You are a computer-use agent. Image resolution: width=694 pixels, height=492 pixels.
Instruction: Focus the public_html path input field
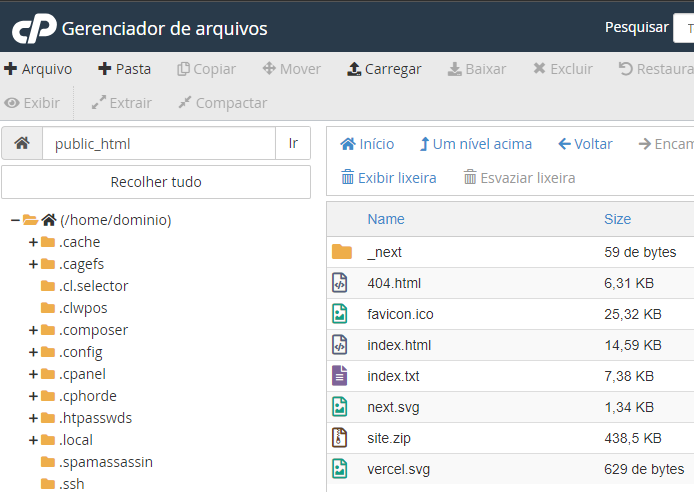point(159,143)
